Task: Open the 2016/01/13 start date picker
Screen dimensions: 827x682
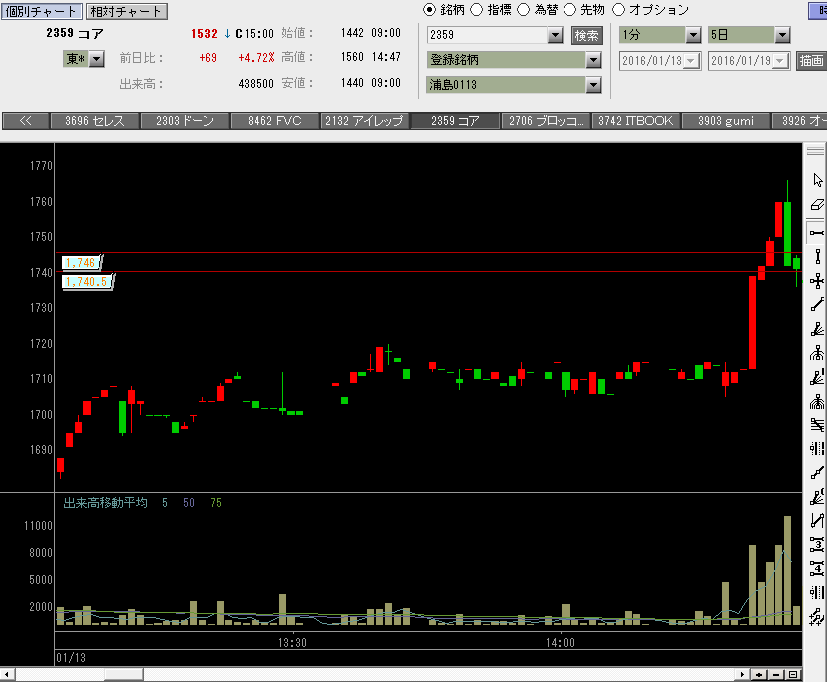Action: tap(691, 61)
